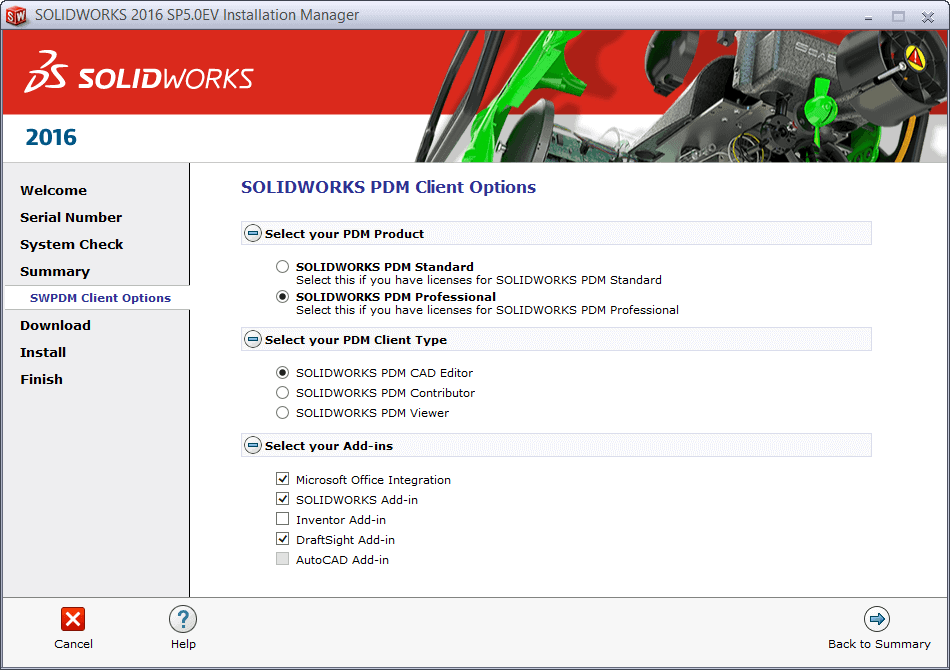Viewport: 950px width, 670px height.
Task: Go to the System Check step
Action: click(71, 245)
